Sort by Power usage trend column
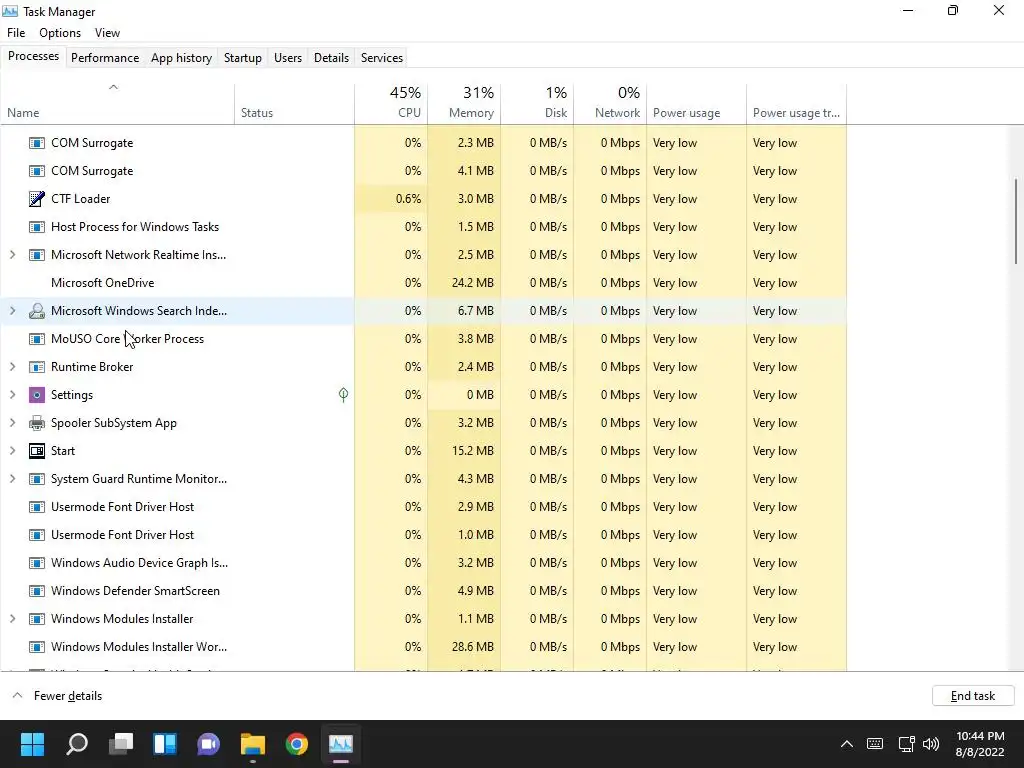 point(797,103)
